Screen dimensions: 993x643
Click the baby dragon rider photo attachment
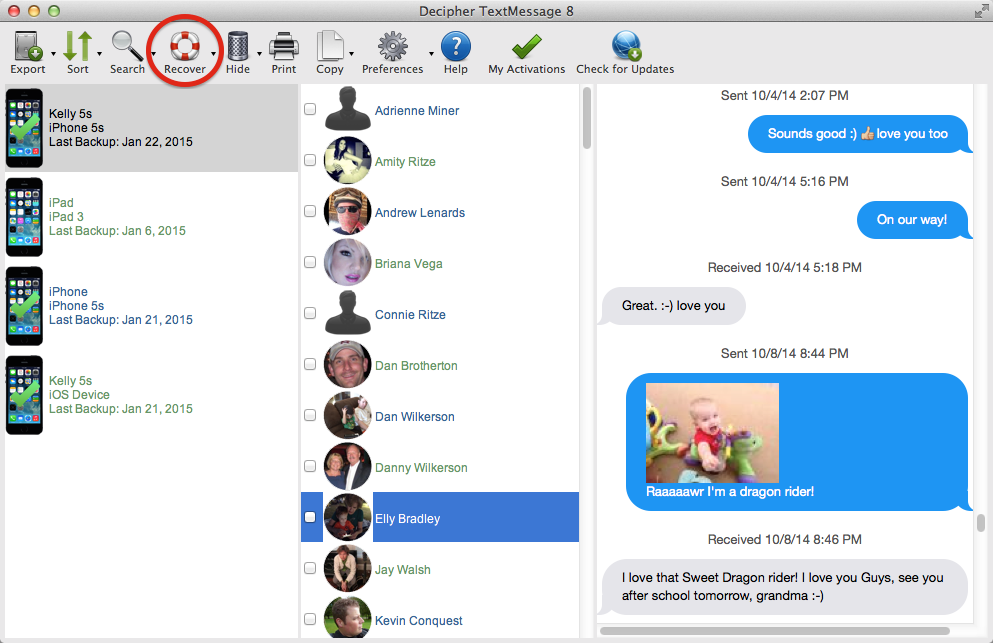712,433
